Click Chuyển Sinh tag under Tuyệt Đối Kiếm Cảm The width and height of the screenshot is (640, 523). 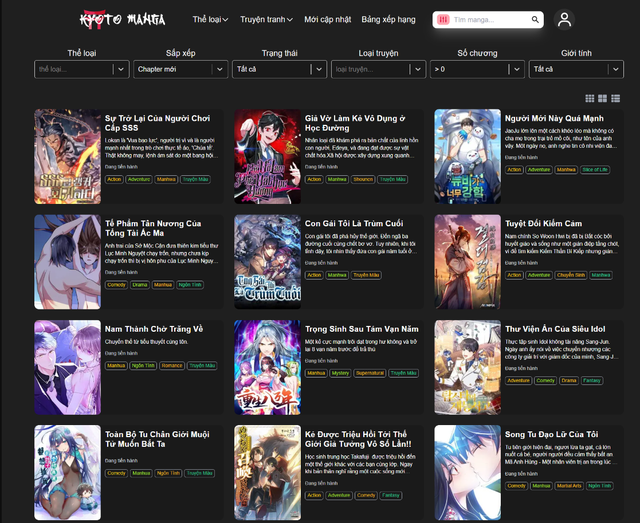571,275
